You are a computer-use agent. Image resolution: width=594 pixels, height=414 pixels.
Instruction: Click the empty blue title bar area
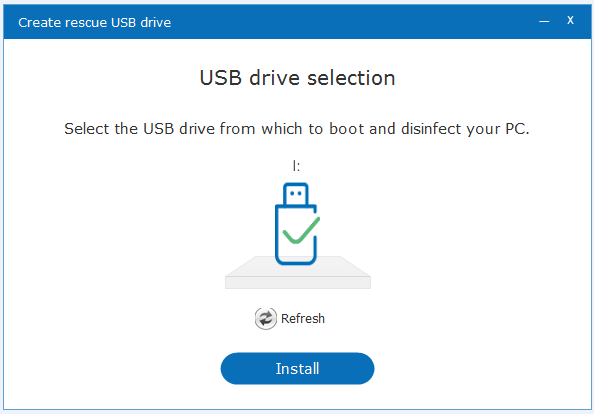(352, 22)
